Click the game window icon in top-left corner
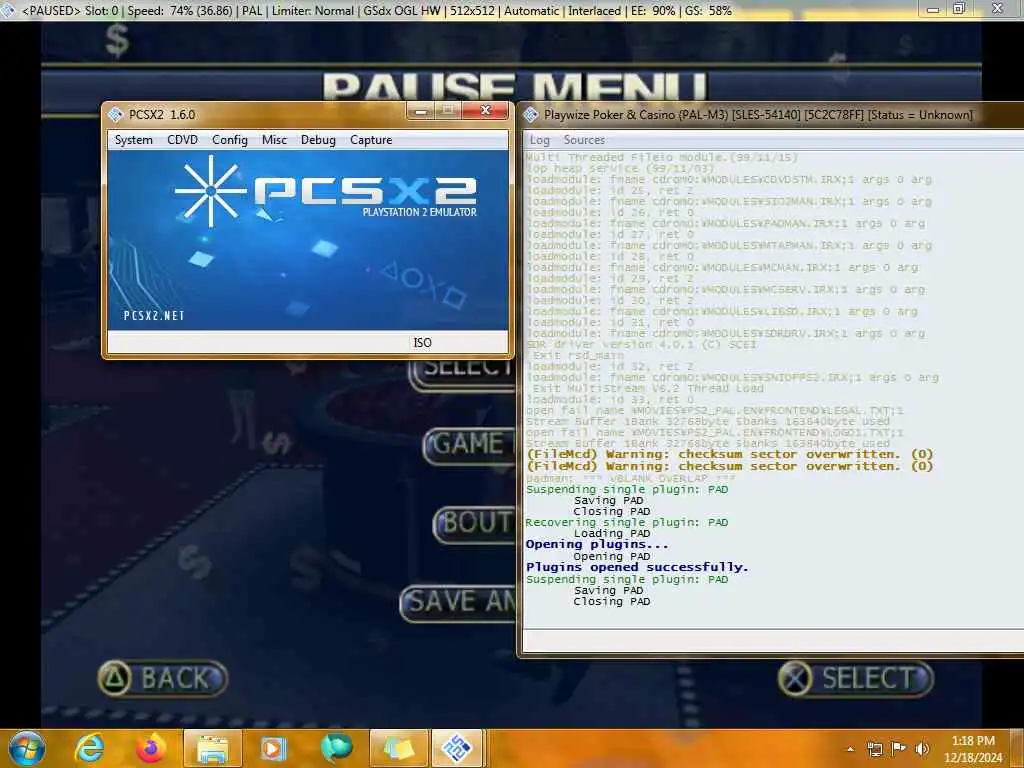 [7, 10]
